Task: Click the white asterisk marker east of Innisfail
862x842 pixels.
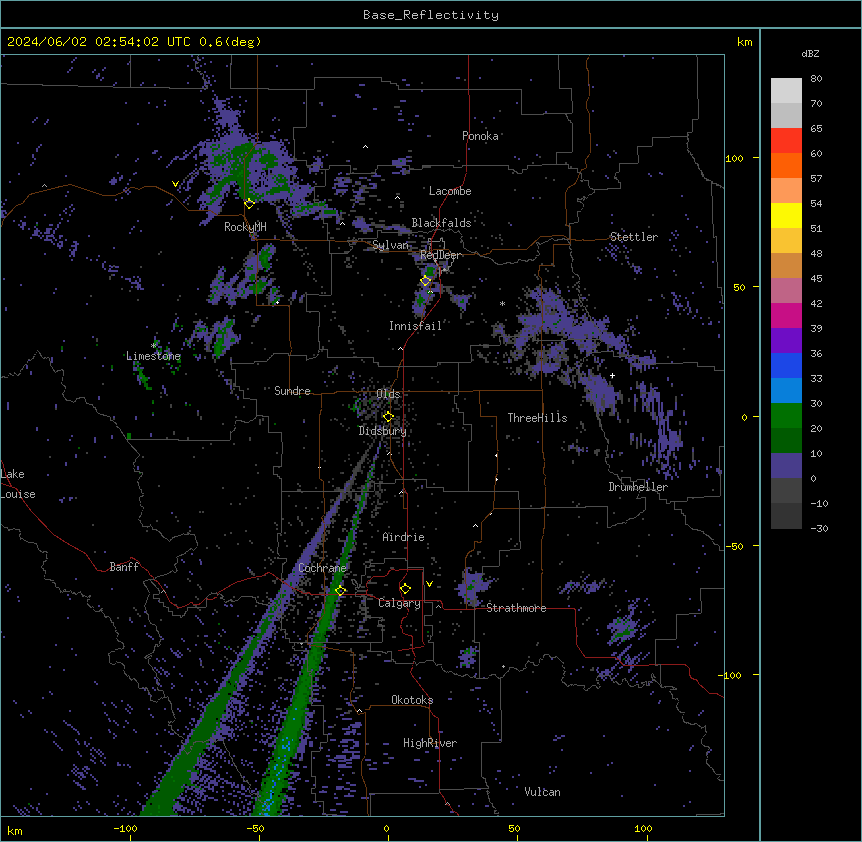Action: coord(502,303)
